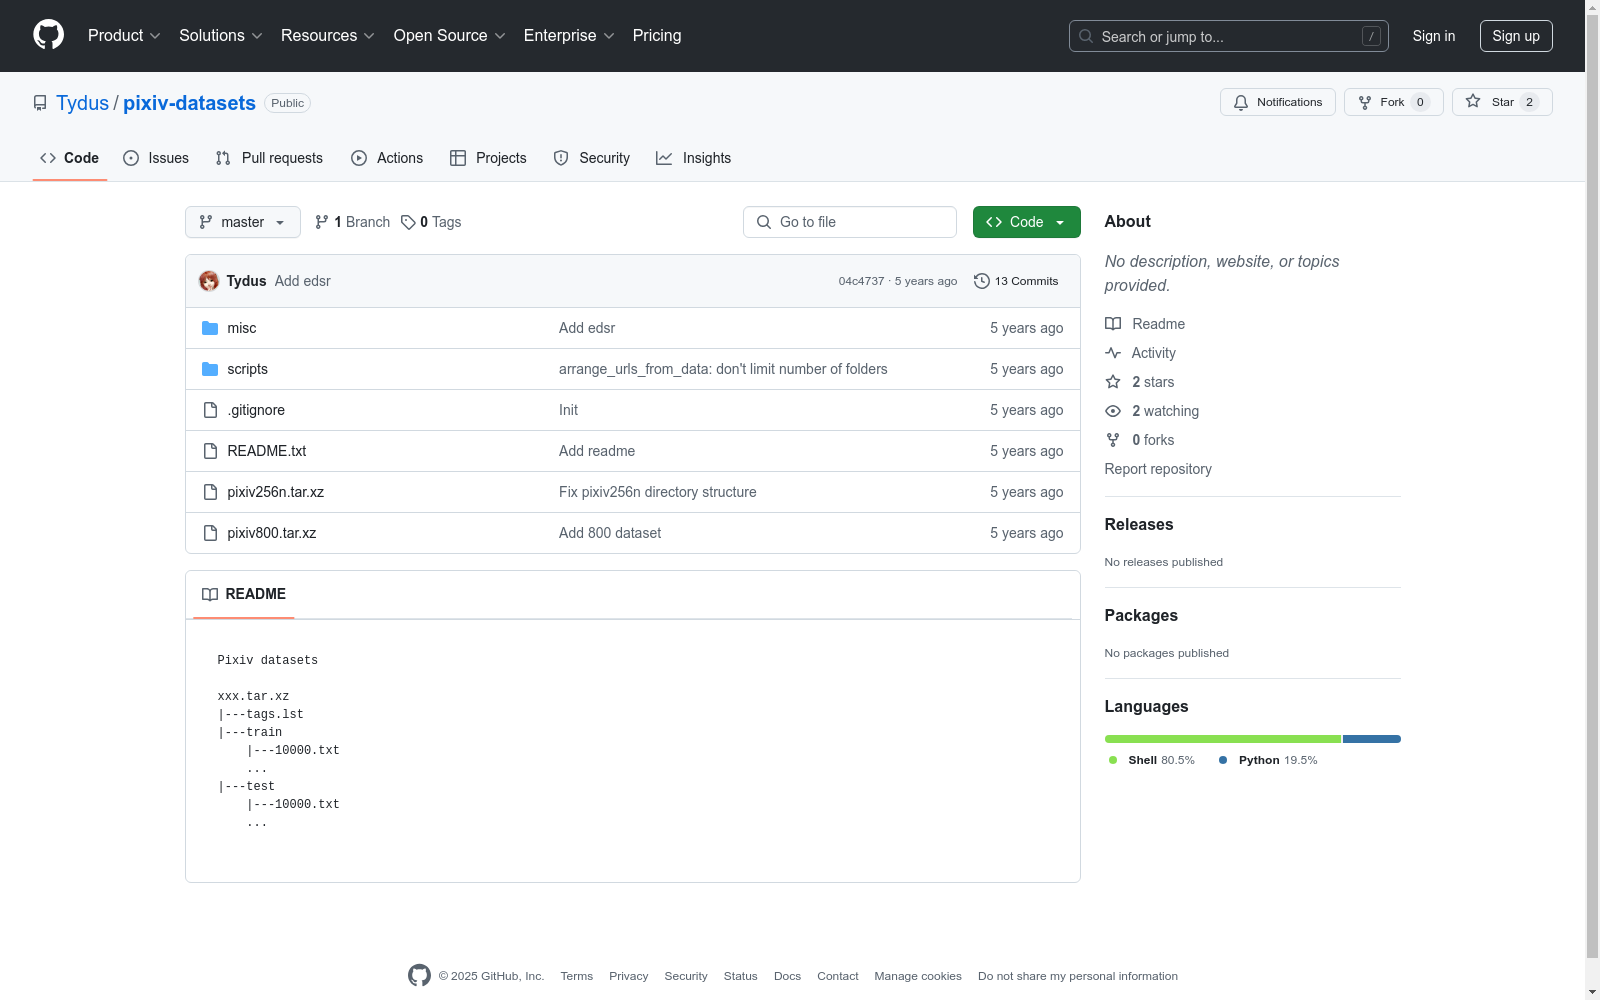Screen dimensions: 1600x1000
Task: Click Tydus avatar in commit bar
Action: (x=209, y=281)
